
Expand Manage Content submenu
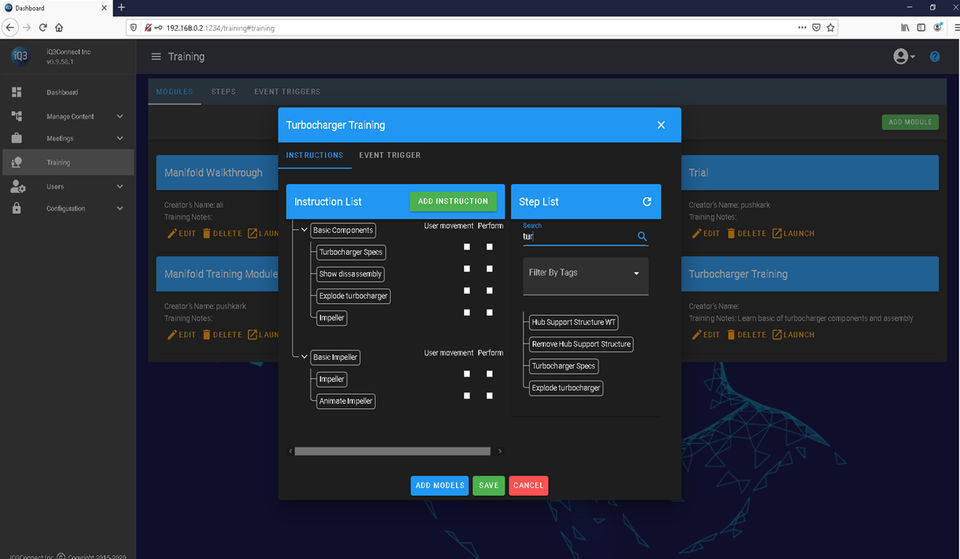click(119, 116)
